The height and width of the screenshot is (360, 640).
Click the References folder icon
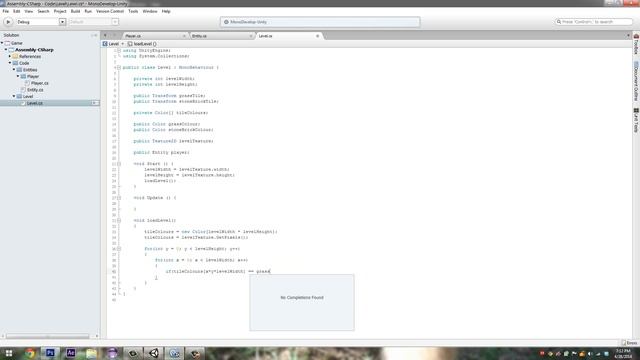(15, 56)
